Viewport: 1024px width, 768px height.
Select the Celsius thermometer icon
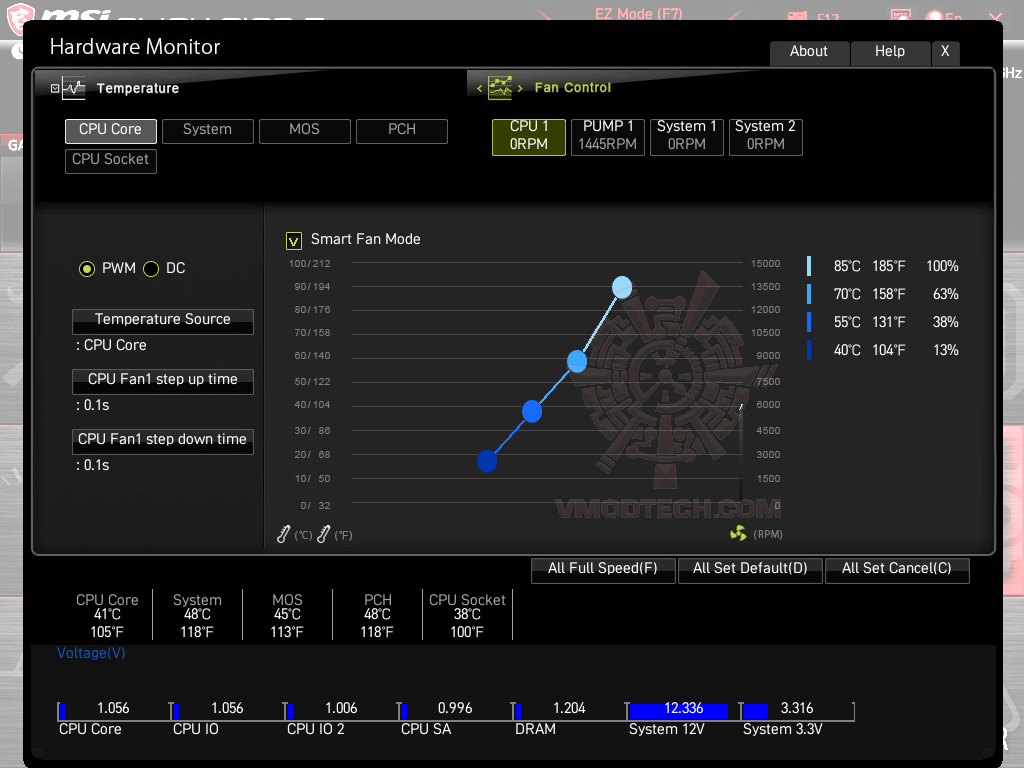click(x=283, y=534)
